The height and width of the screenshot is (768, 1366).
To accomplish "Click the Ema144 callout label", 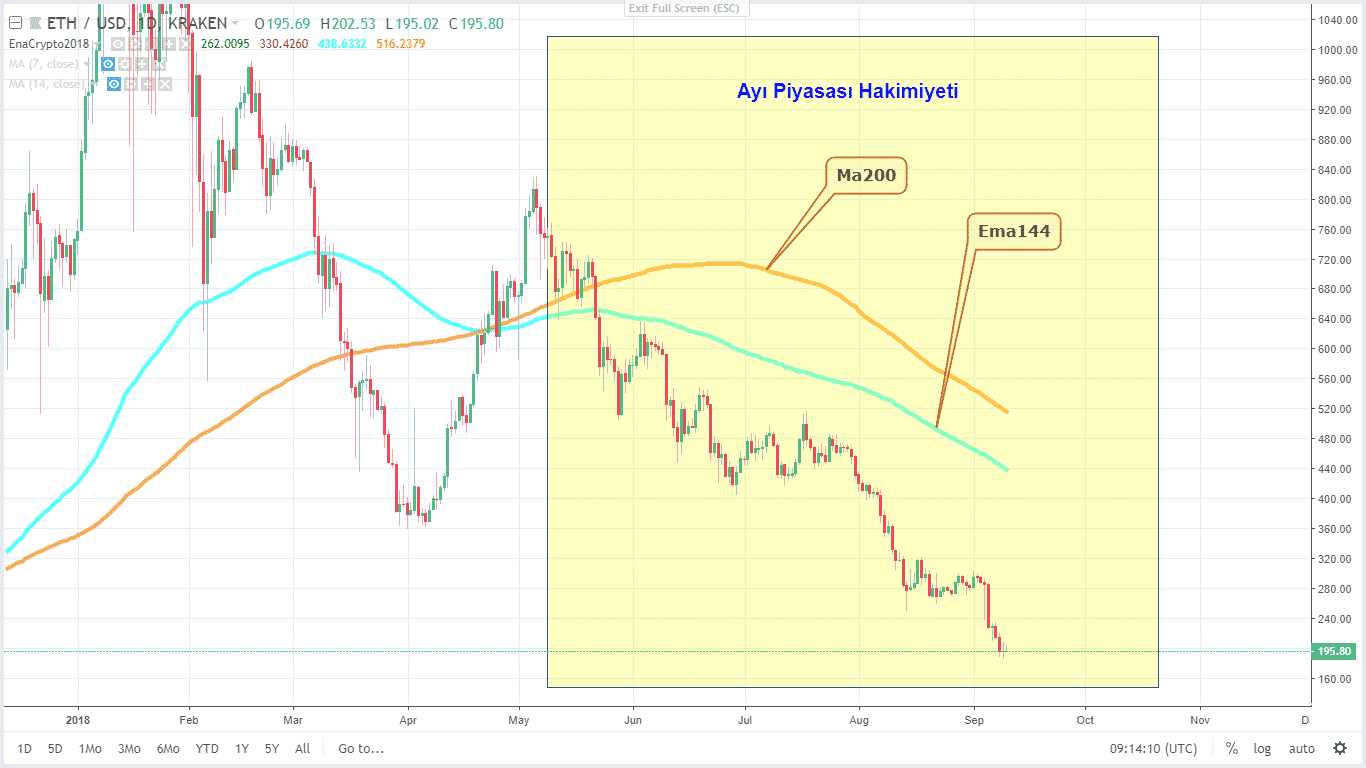I will [x=1014, y=231].
